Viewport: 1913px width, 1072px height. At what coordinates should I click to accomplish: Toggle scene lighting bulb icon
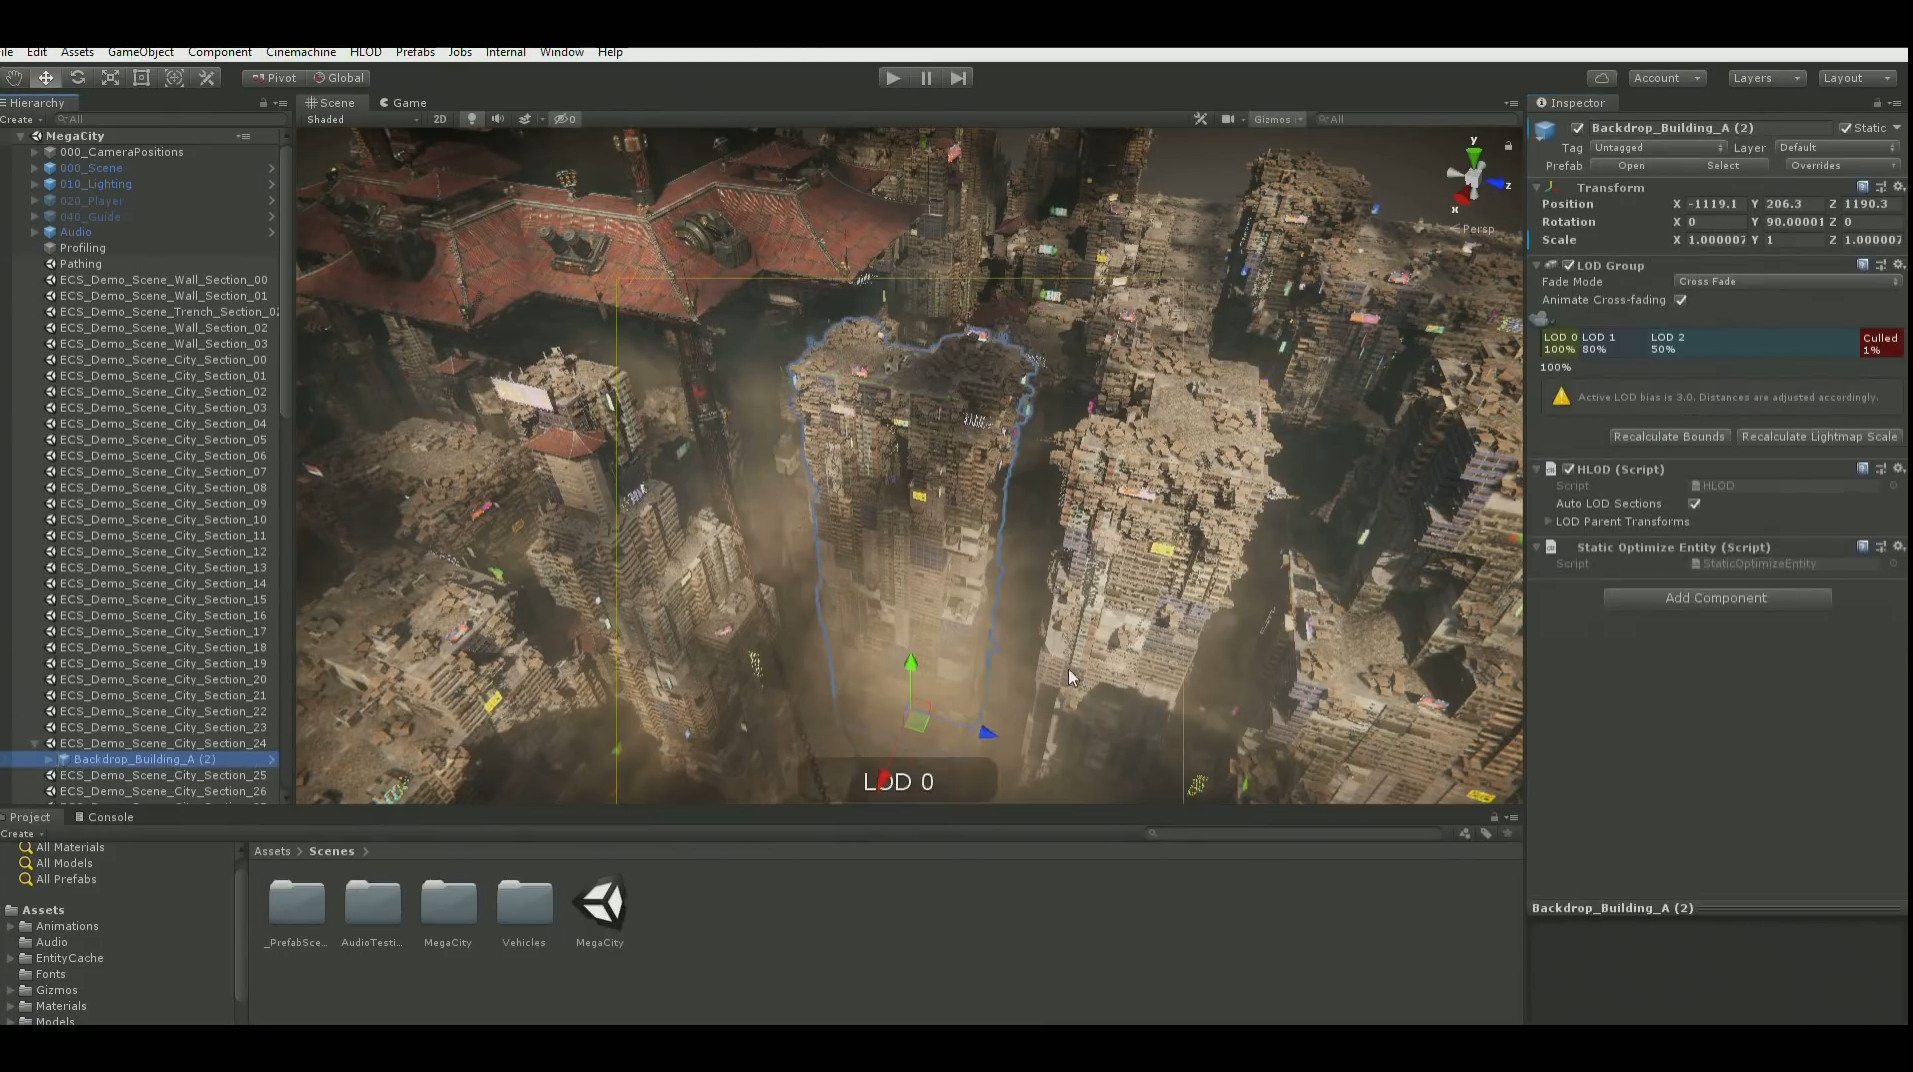[x=472, y=119]
